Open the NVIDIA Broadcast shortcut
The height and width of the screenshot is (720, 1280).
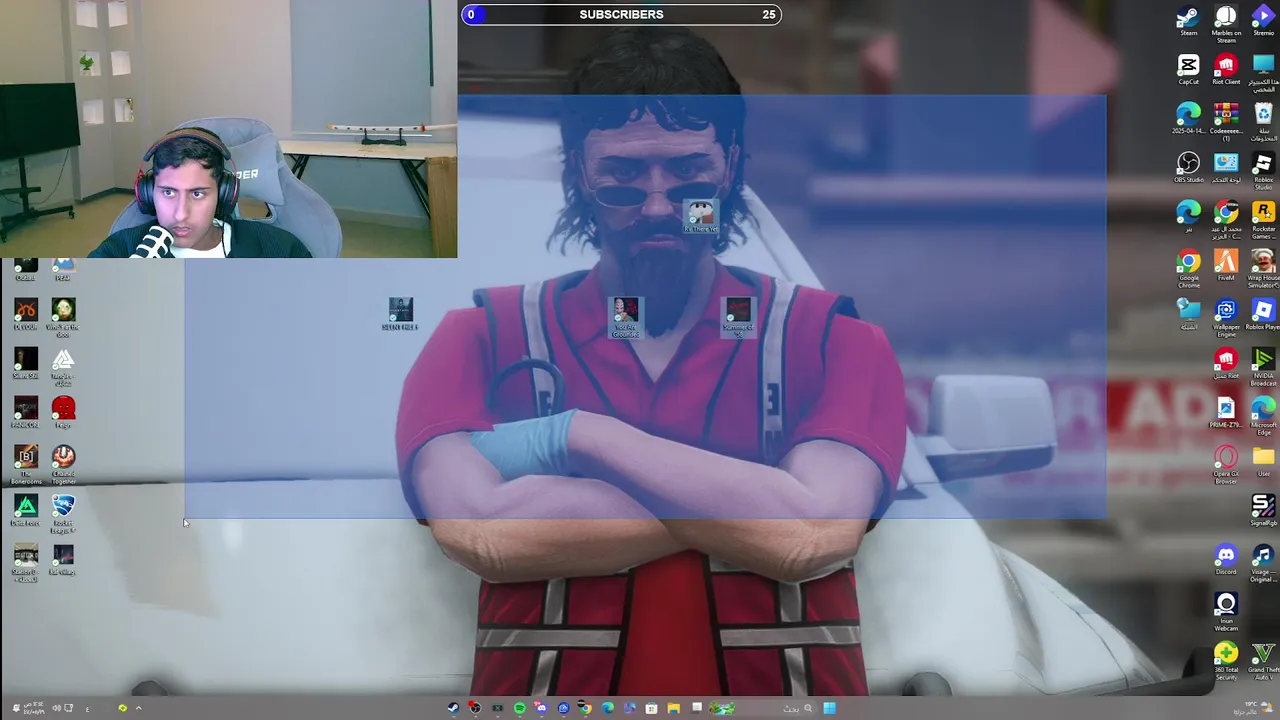click(x=1263, y=367)
